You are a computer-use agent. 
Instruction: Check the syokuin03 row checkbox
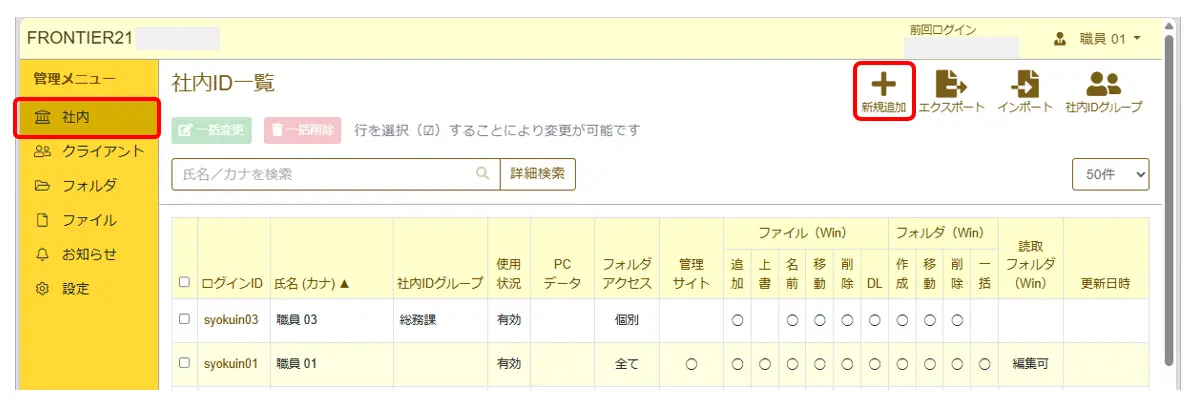pyautogui.click(x=184, y=320)
